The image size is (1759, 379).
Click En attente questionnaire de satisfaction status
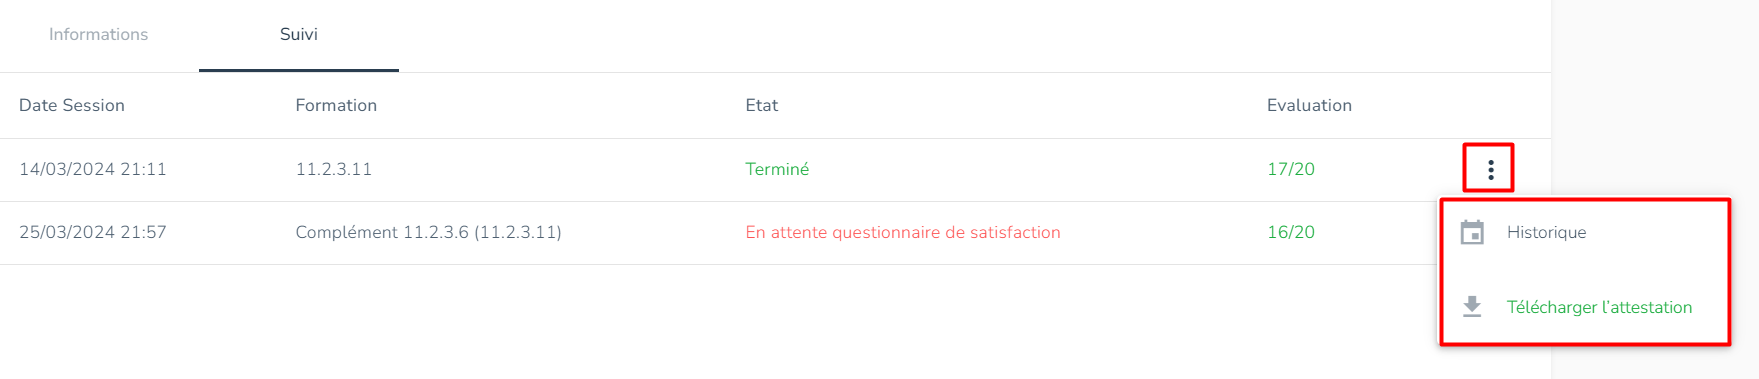pyautogui.click(x=902, y=232)
